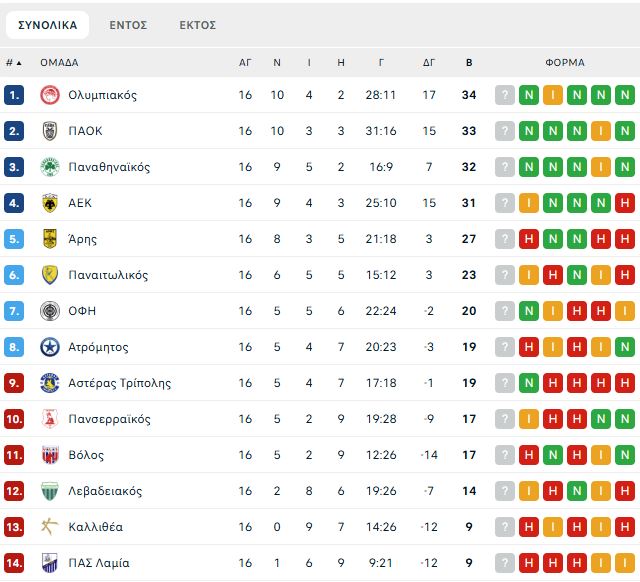Click the Αστέρας Τρίπολης team badge
The image size is (640, 582).
tap(49, 383)
